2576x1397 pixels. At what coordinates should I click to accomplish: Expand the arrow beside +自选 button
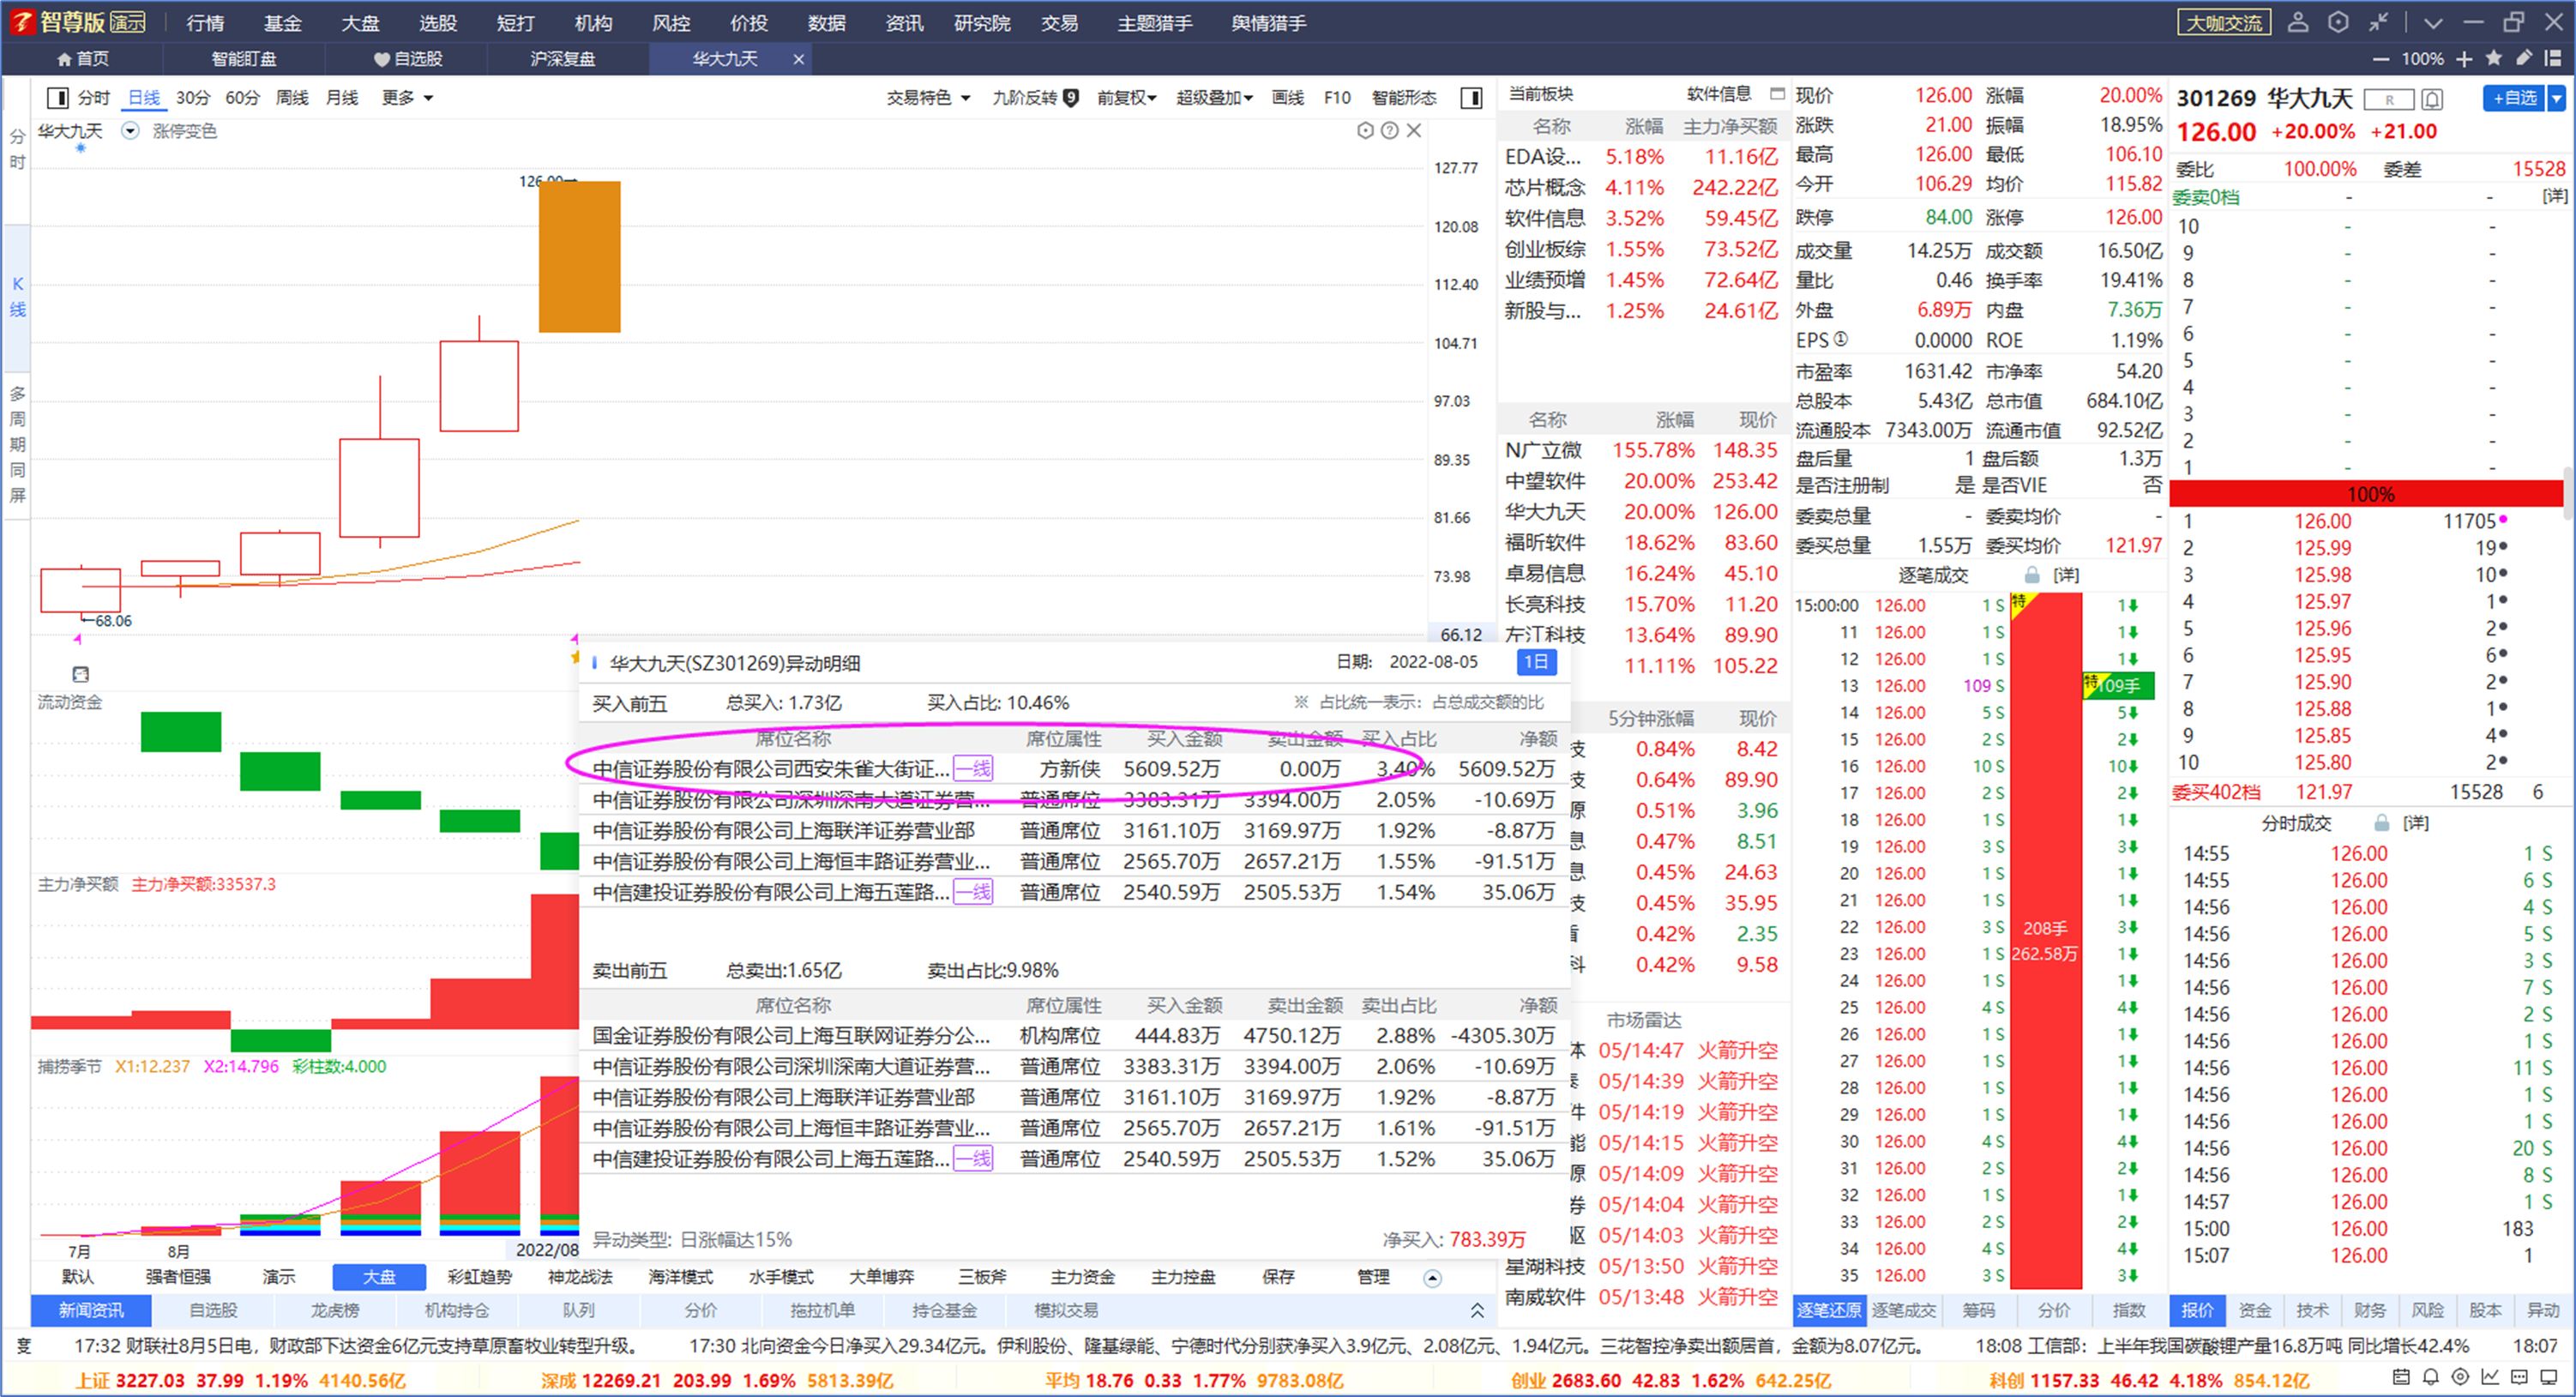point(2557,98)
